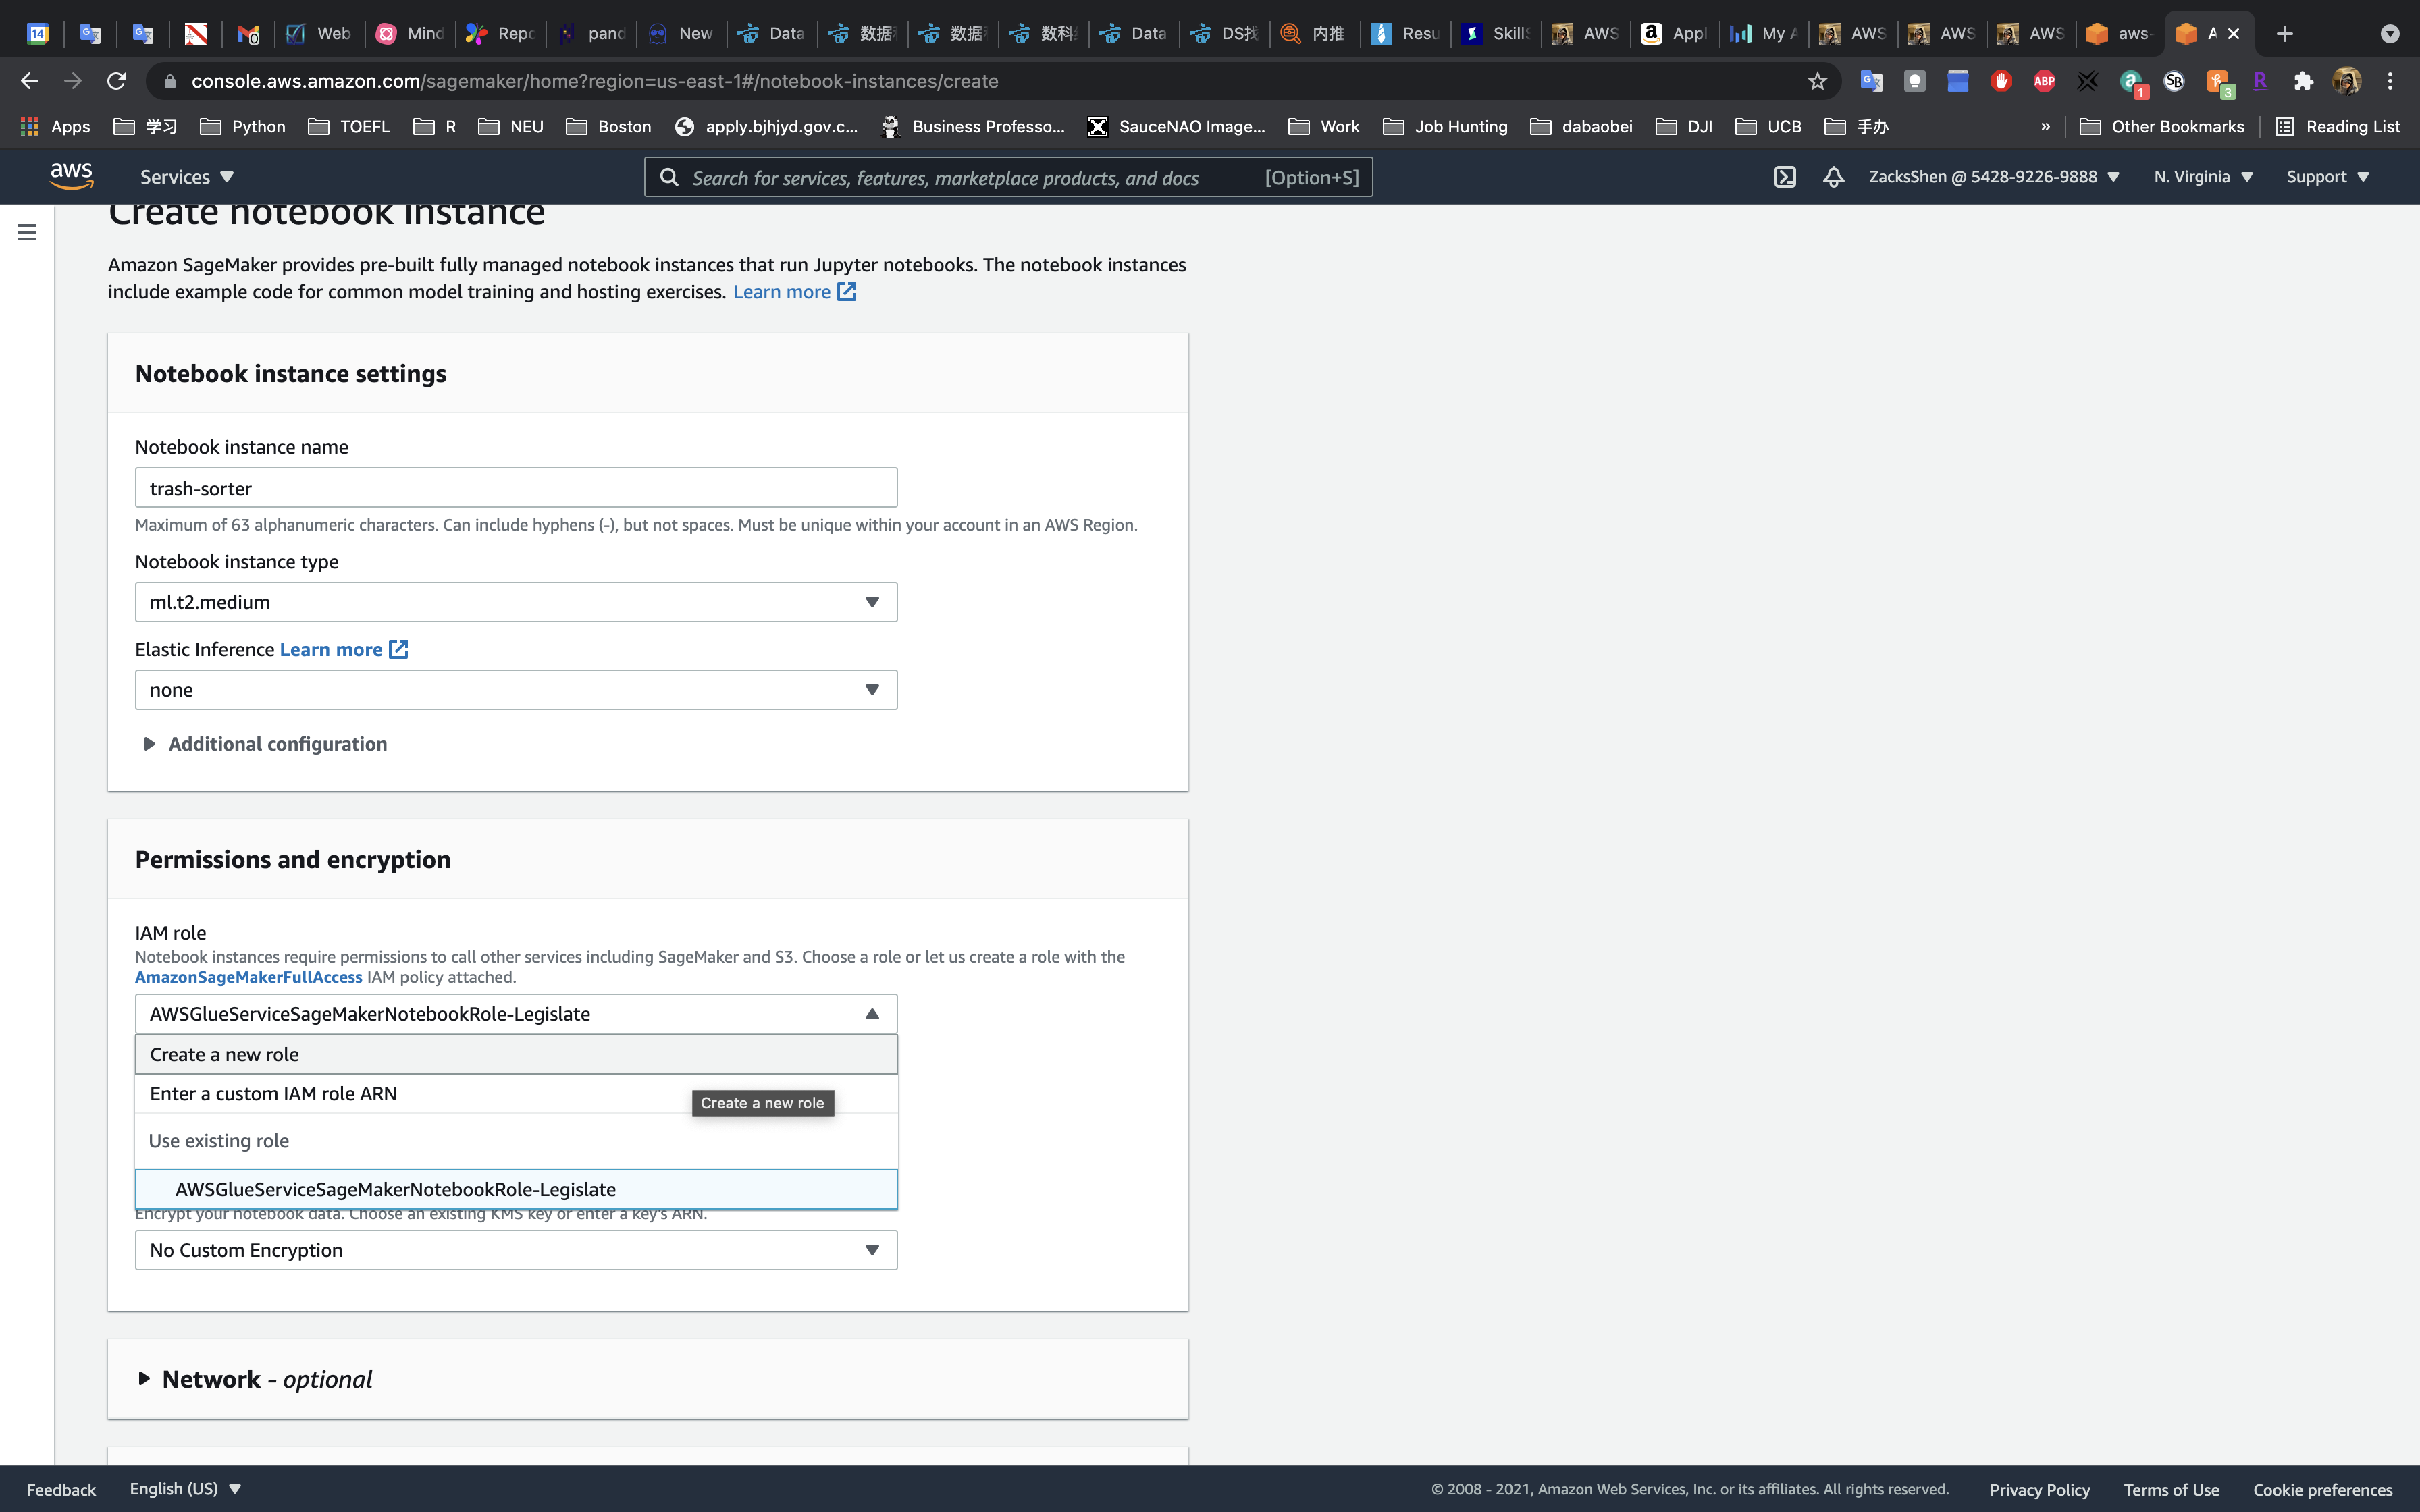2420x1512 pixels.
Task: Click the notifications bell icon
Action: point(1832,177)
